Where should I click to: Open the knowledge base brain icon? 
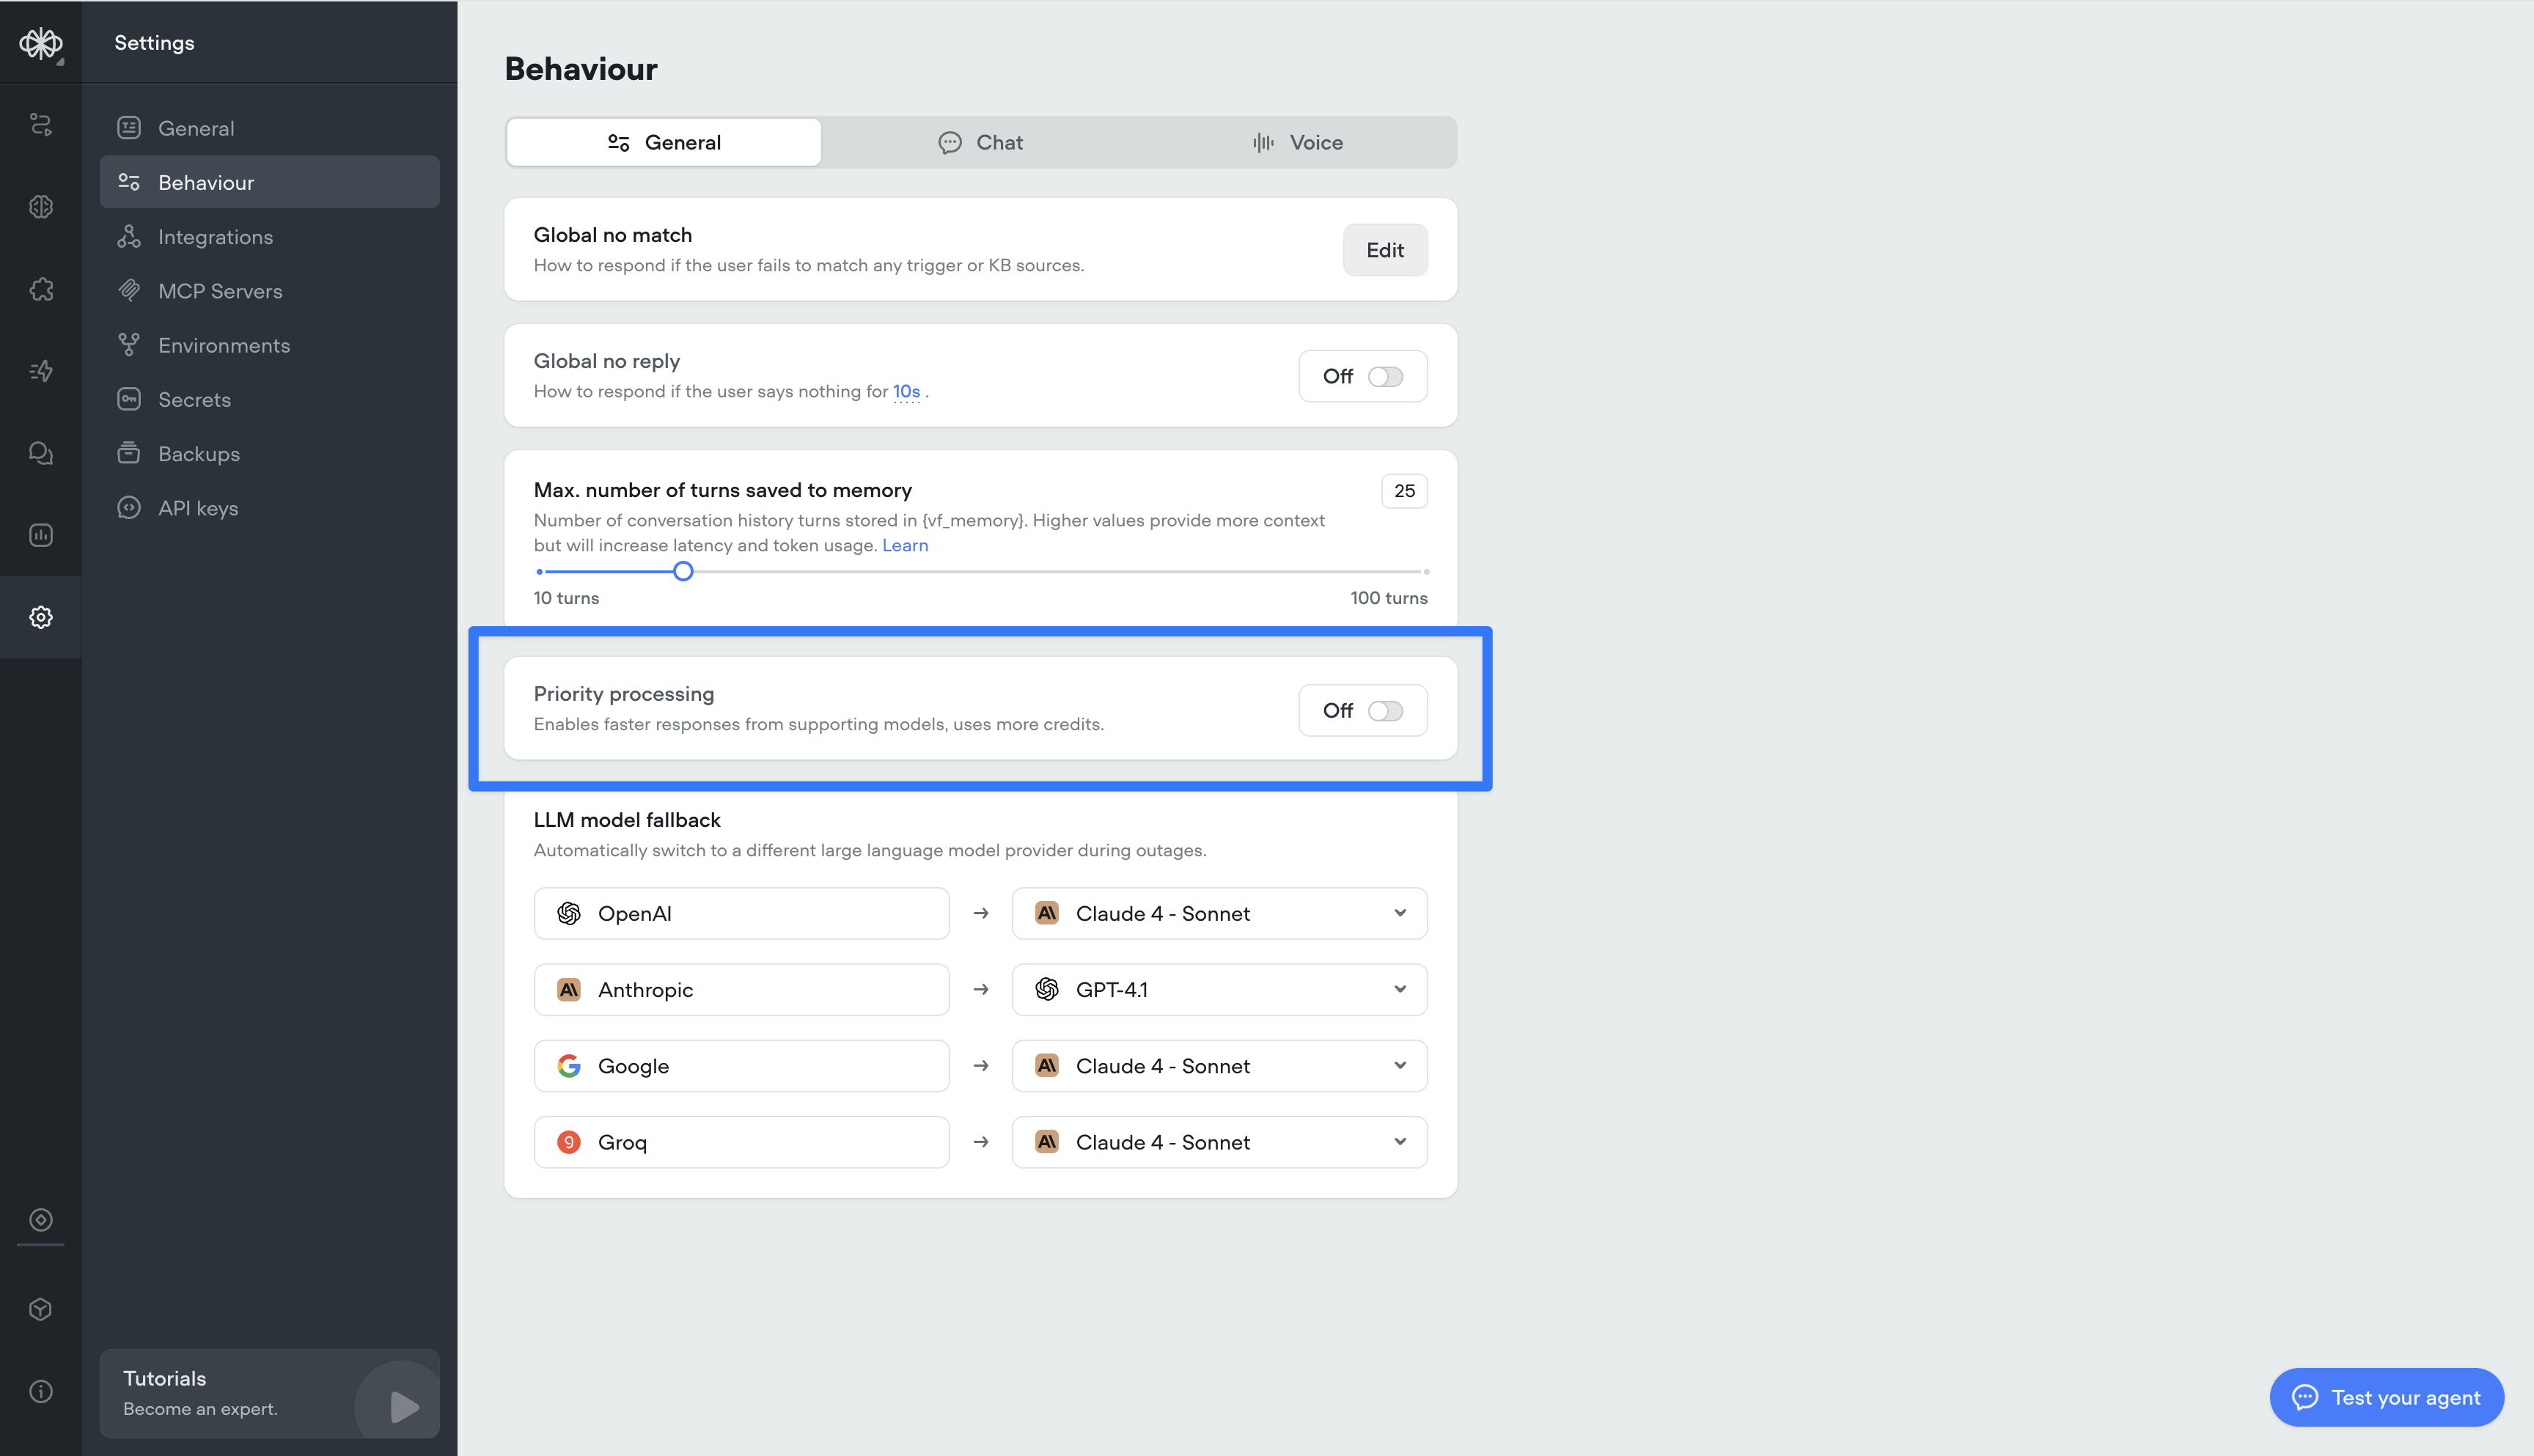40,207
